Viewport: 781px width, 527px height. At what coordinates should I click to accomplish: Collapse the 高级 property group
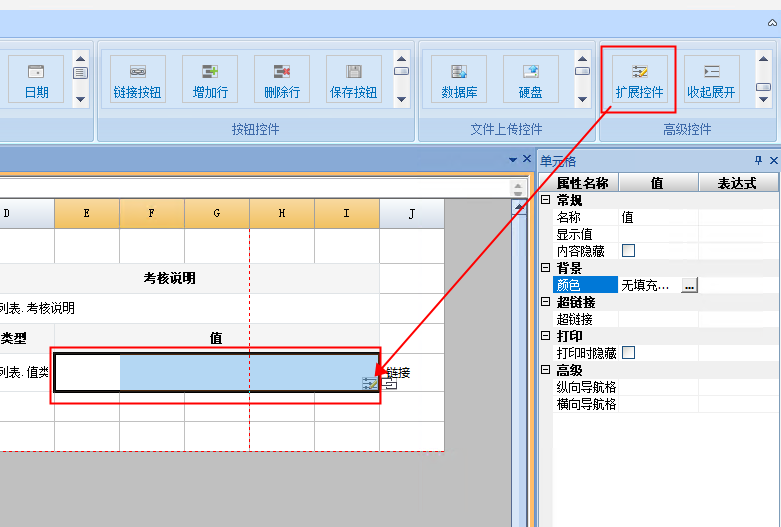coord(546,370)
